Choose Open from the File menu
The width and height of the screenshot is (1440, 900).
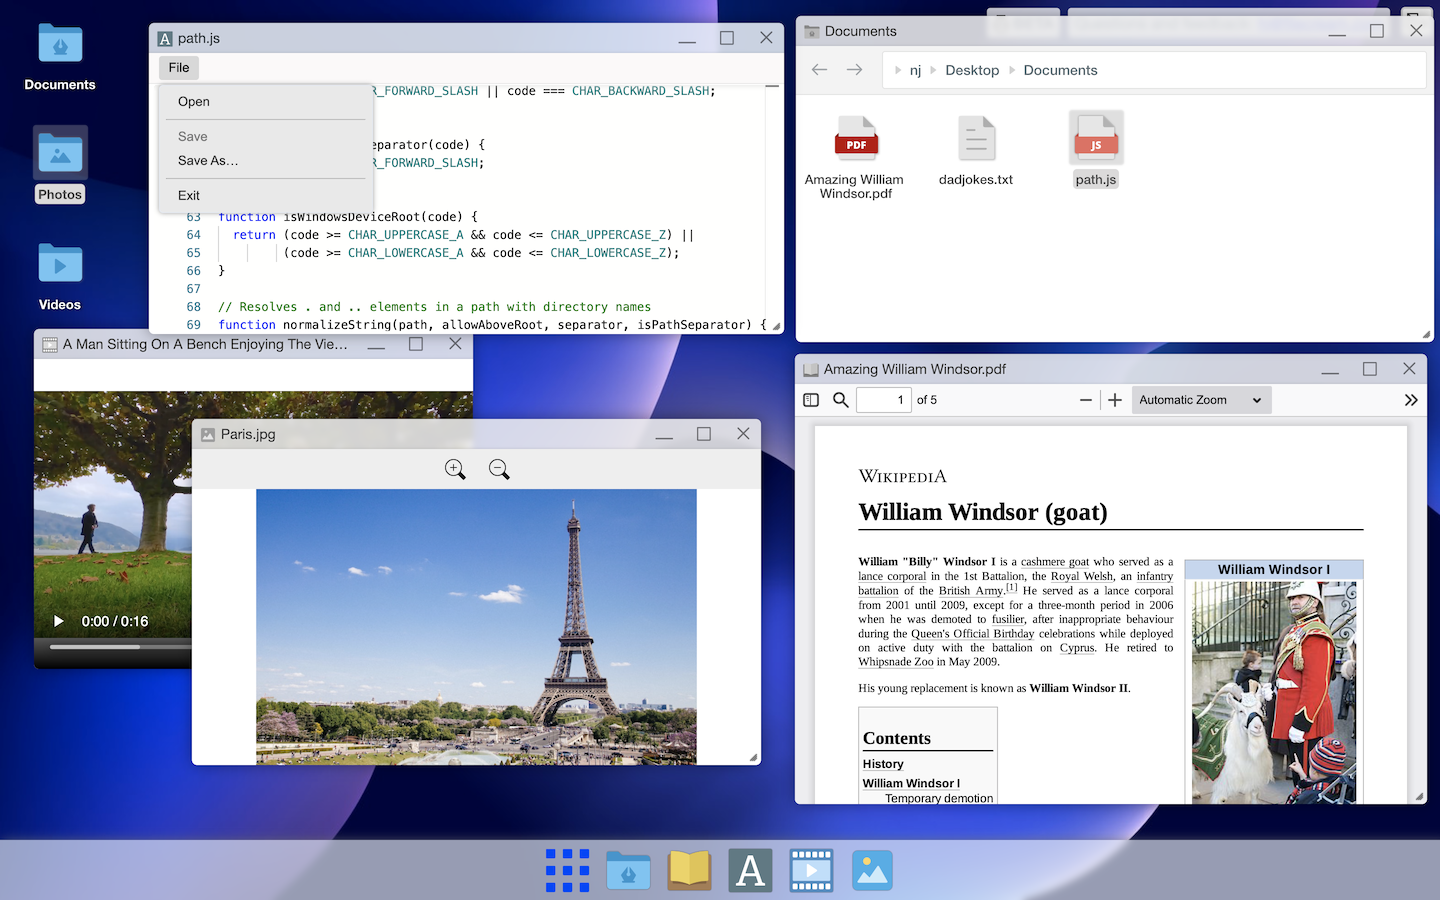tap(194, 102)
